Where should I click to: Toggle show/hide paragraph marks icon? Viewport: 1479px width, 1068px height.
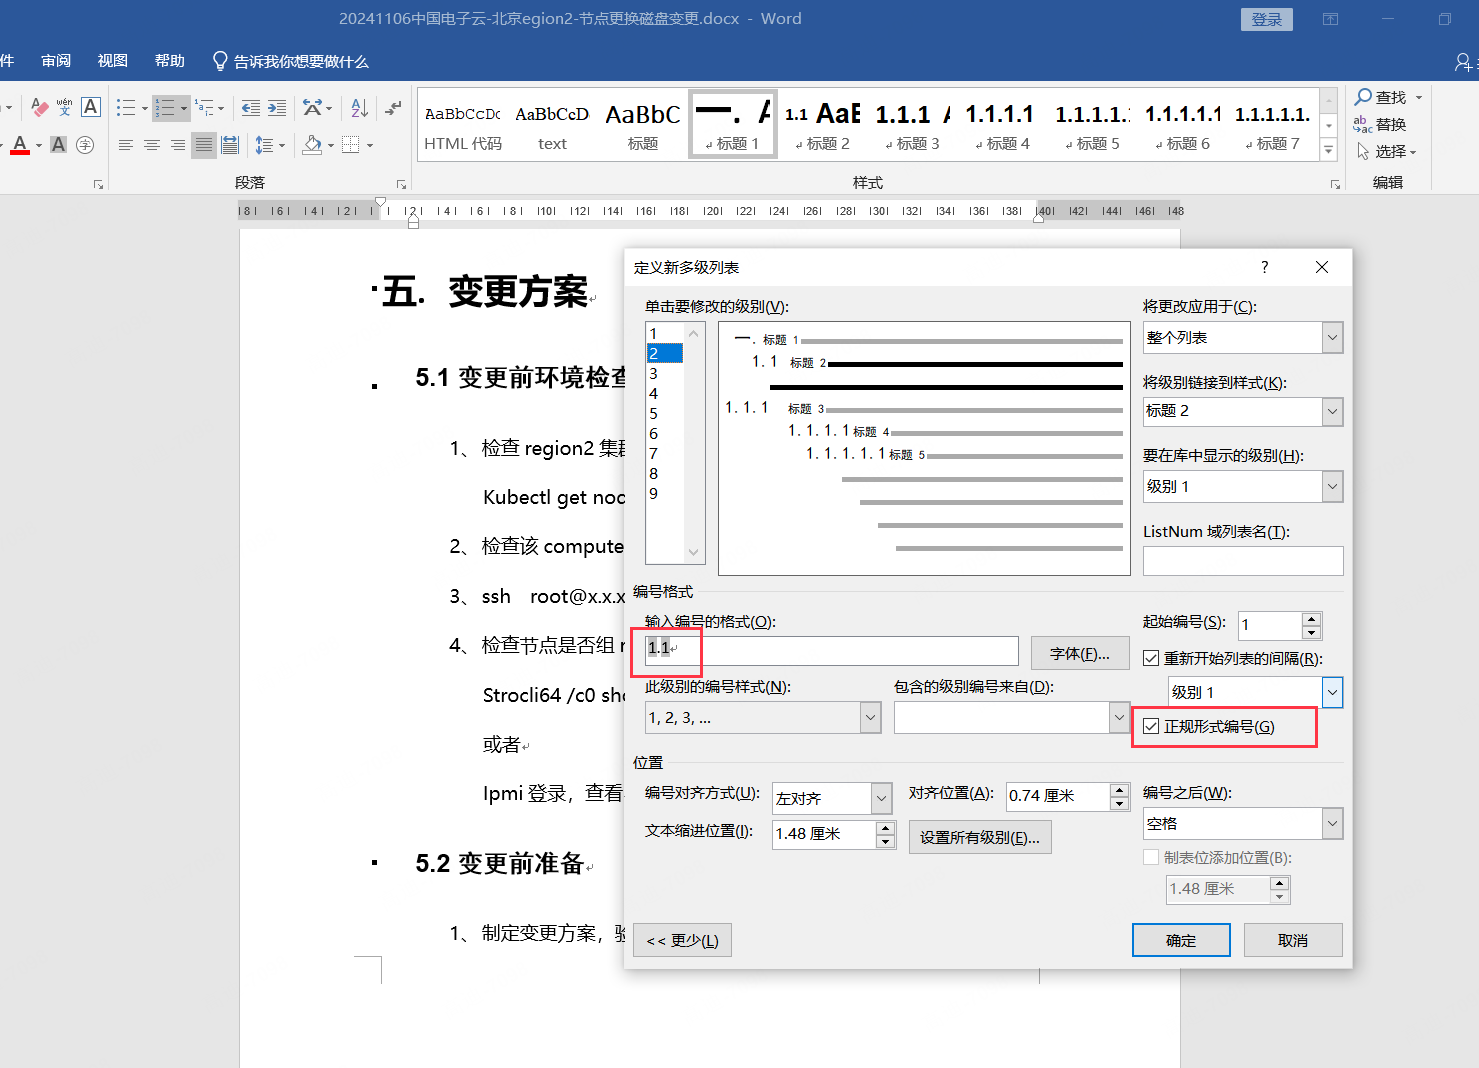(394, 107)
